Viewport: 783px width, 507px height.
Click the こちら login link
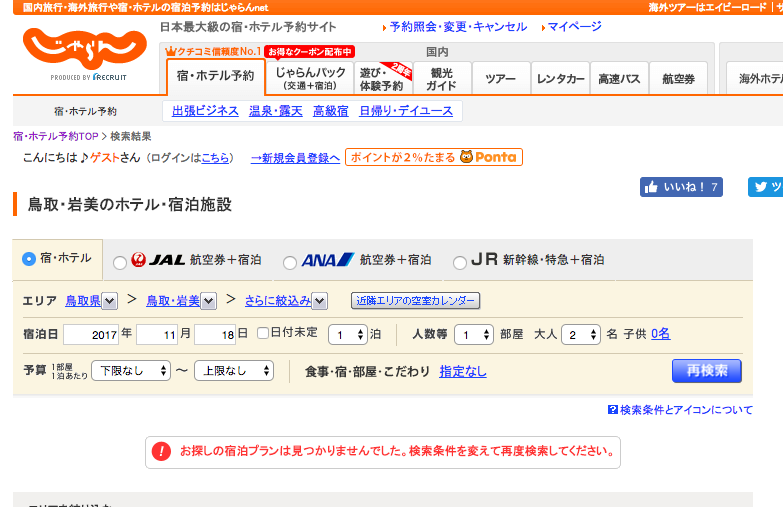[x=215, y=158]
